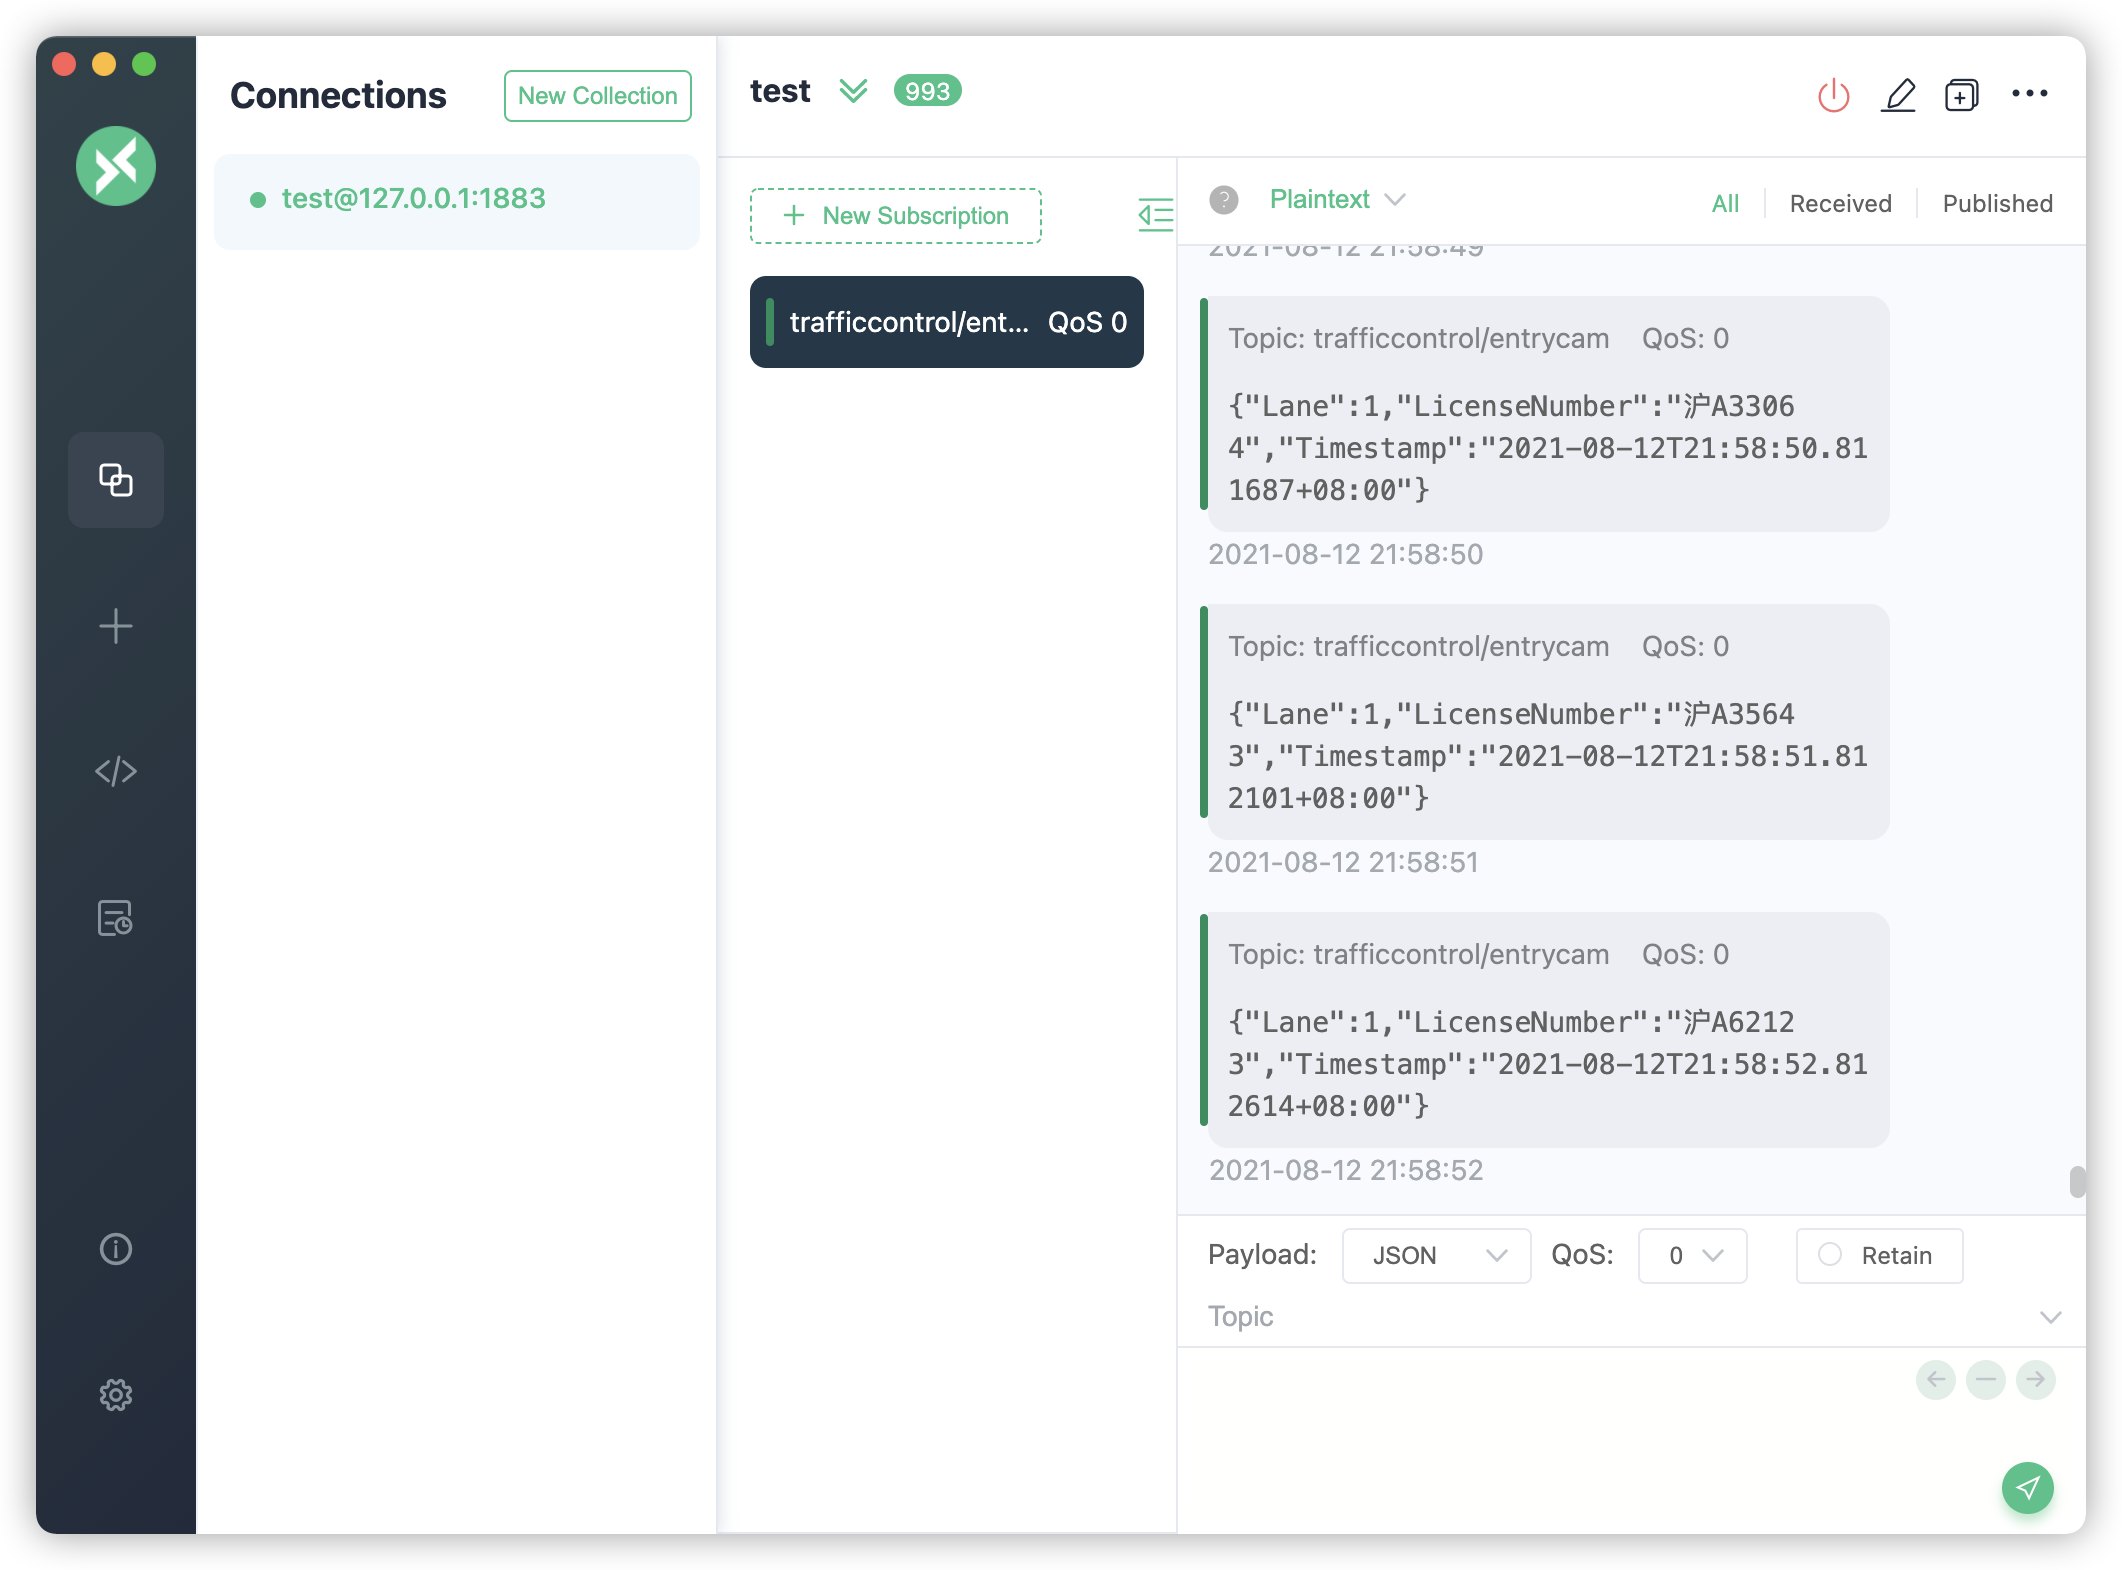Viewport: 2122px width, 1570px height.
Task: Add a New Subscription
Action: [895, 216]
